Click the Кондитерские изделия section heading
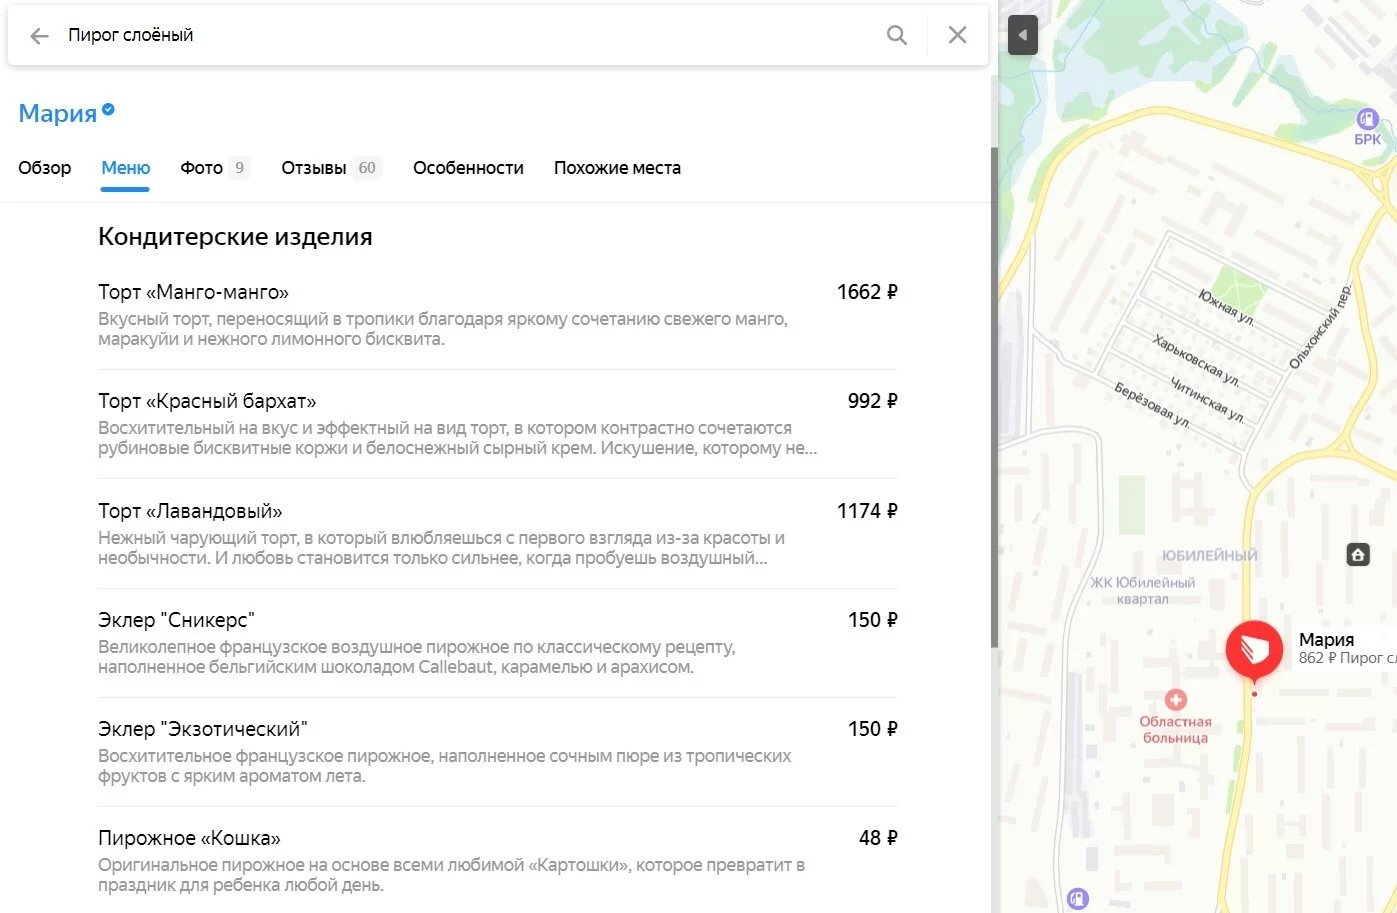This screenshot has width=1397, height=913. [x=235, y=237]
